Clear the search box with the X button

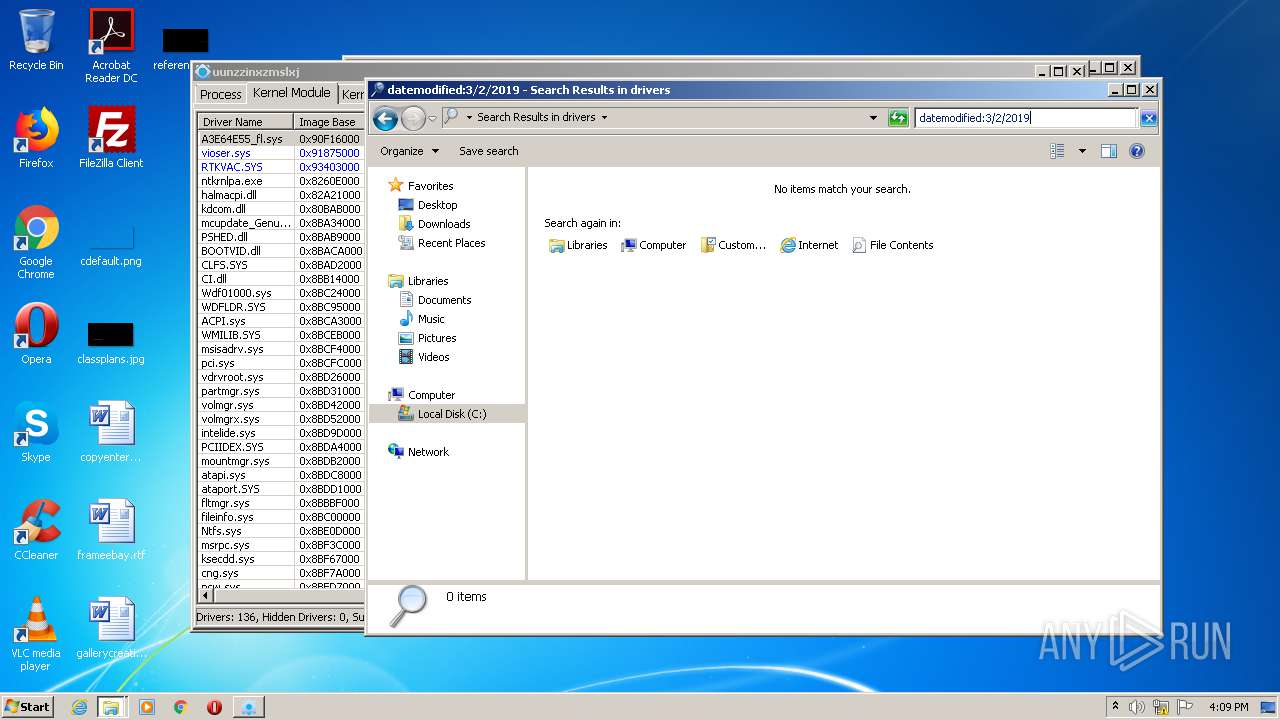coord(1149,118)
